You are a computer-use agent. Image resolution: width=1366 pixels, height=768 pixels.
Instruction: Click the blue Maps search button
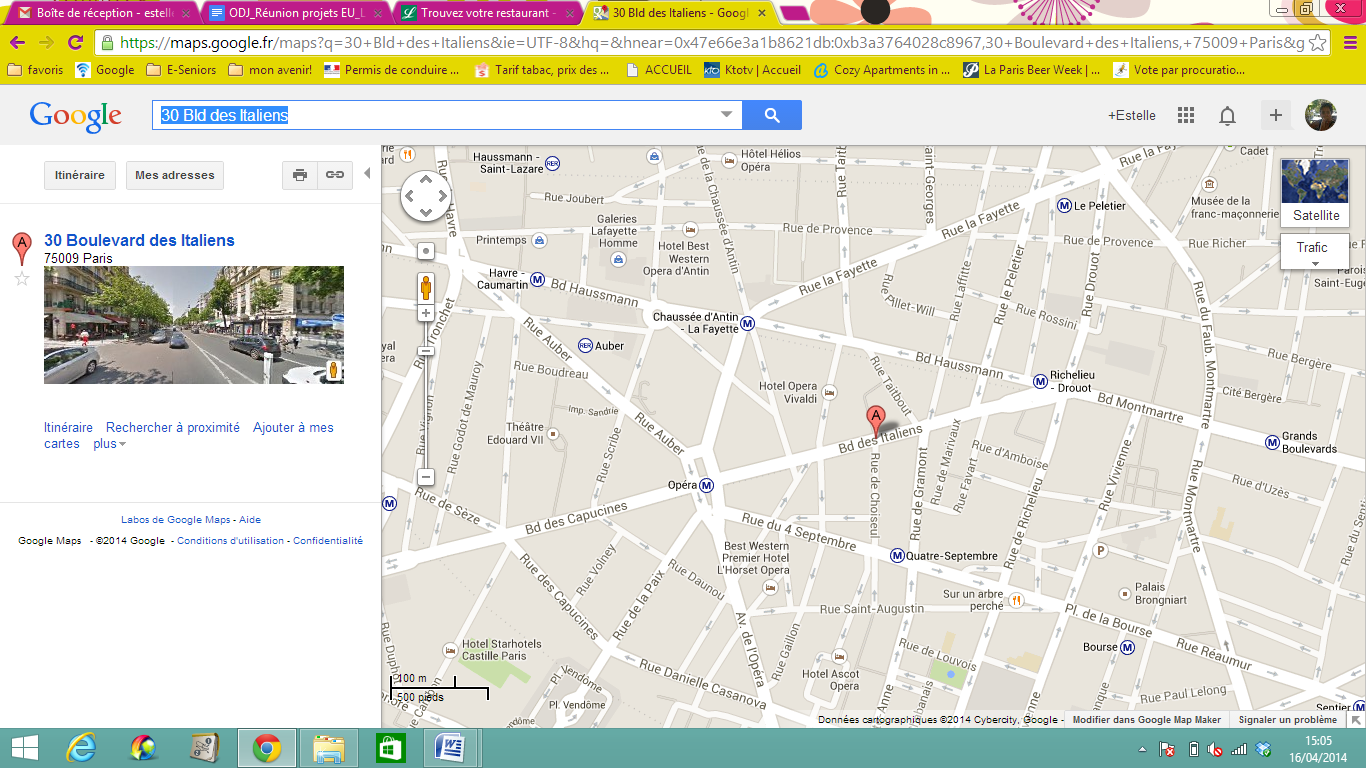pos(772,115)
